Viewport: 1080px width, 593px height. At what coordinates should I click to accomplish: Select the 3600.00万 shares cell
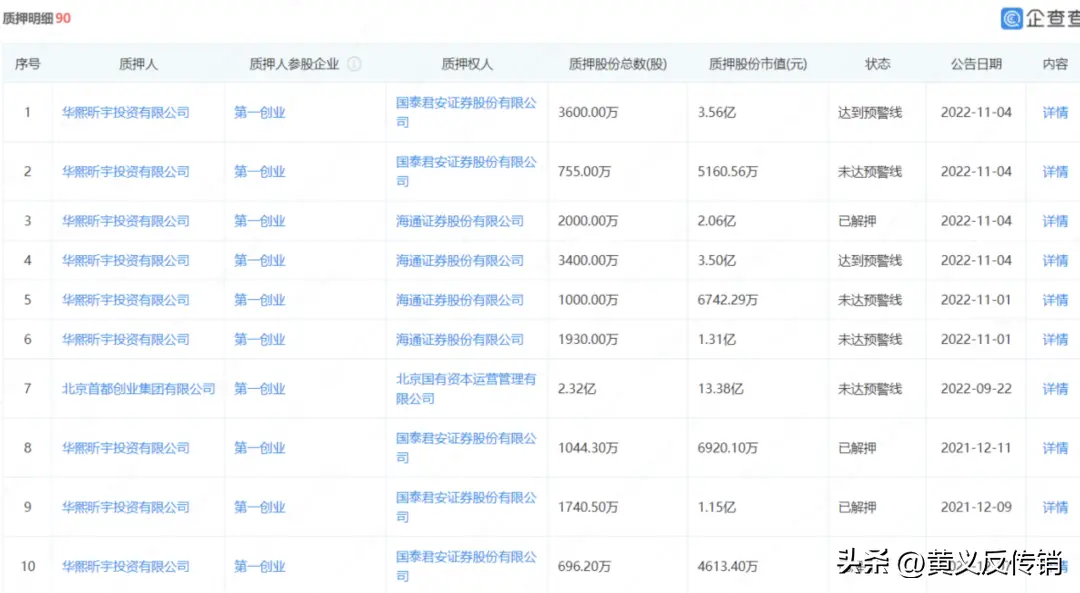588,112
